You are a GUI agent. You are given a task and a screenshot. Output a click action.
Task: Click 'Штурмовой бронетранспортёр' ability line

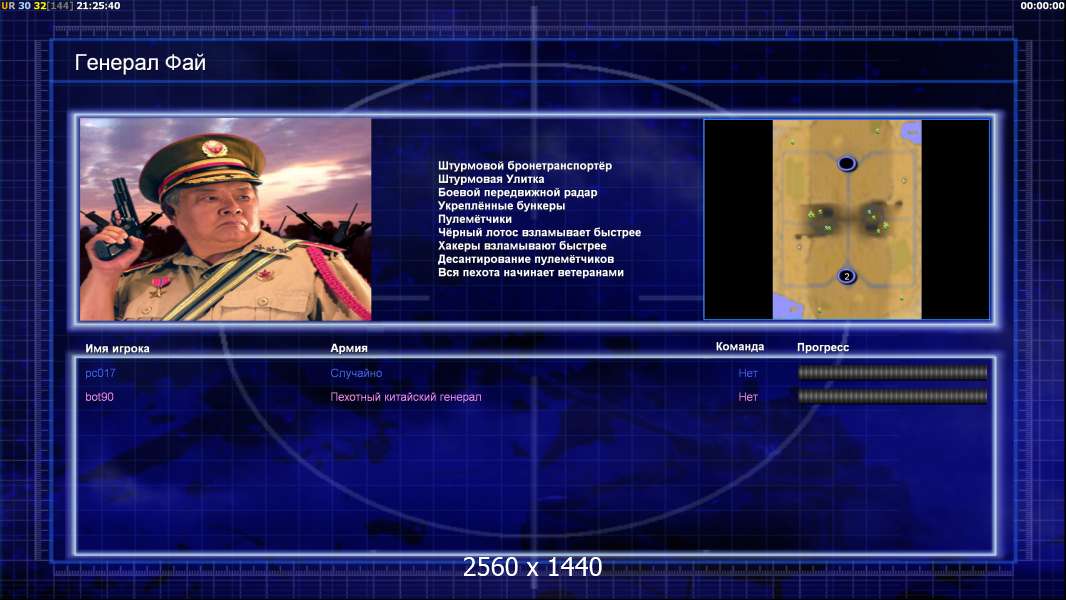(x=525, y=166)
